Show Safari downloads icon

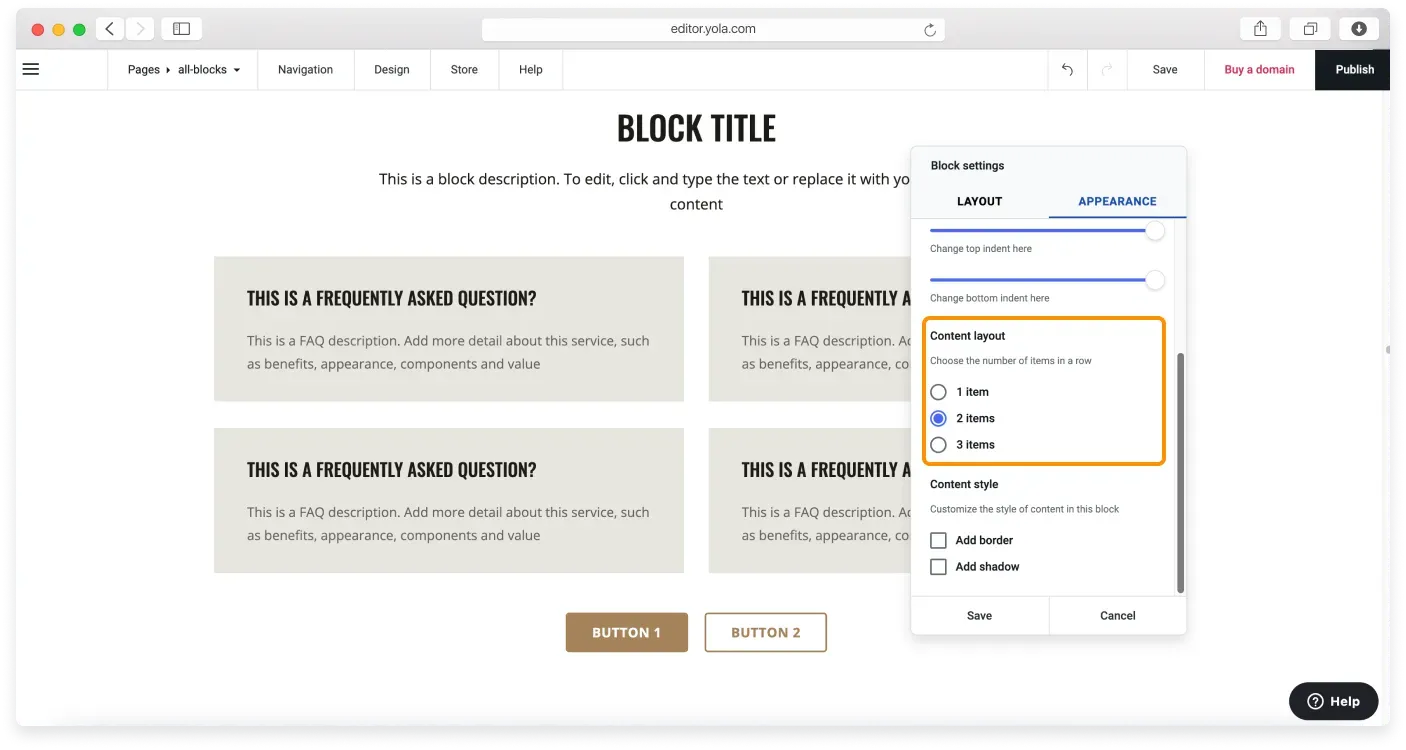[1359, 29]
